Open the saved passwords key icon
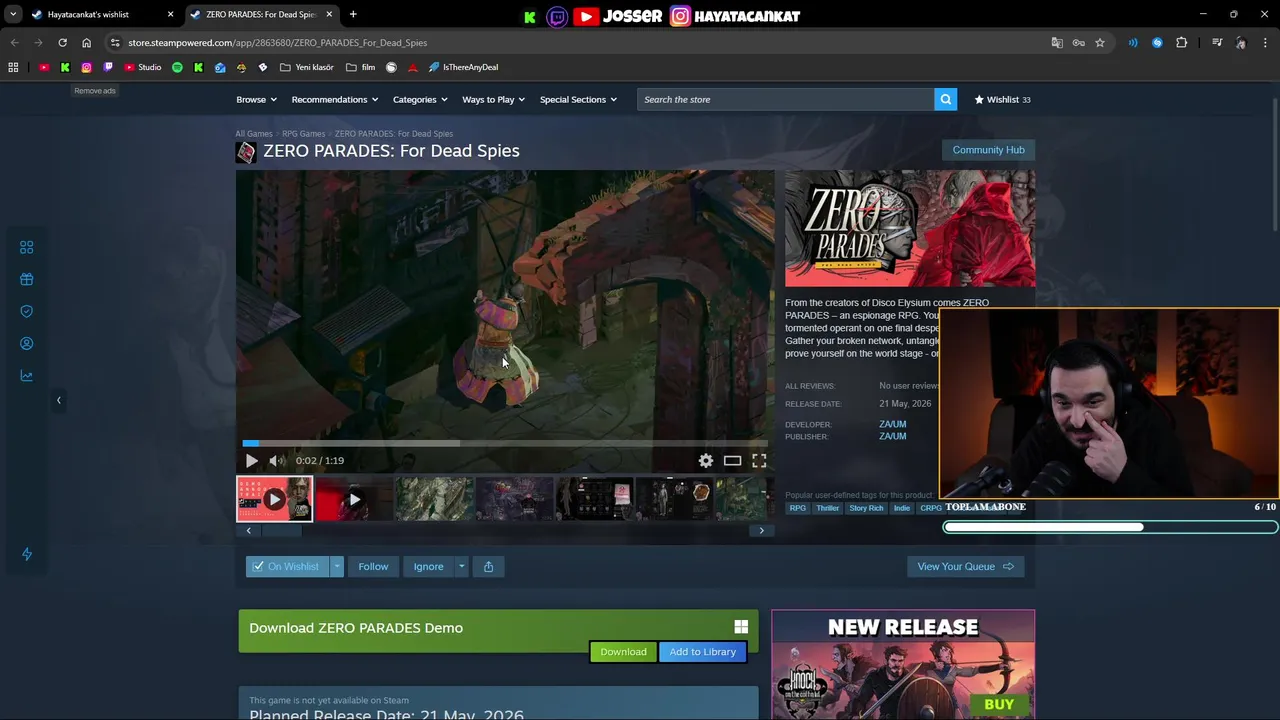The height and width of the screenshot is (720, 1280). coord(1078,43)
